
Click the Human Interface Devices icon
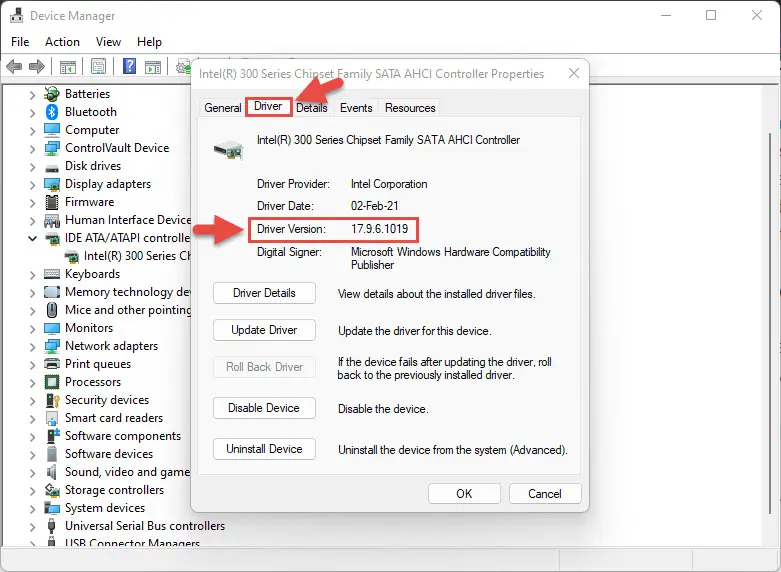click(x=52, y=220)
